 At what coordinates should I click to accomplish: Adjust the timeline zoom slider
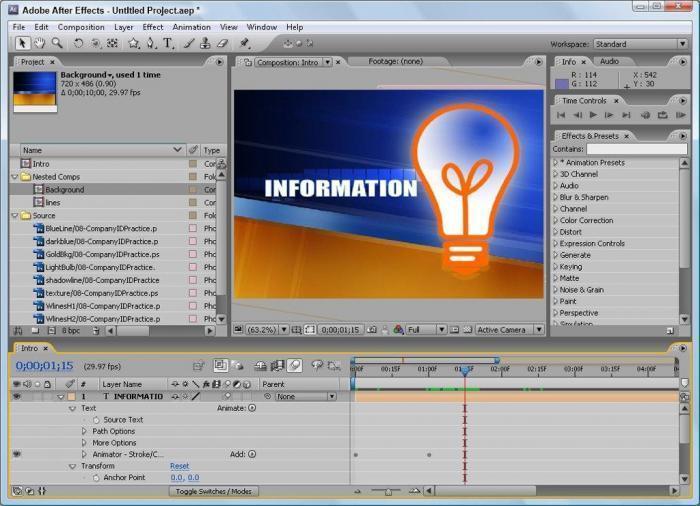click(388, 491)
